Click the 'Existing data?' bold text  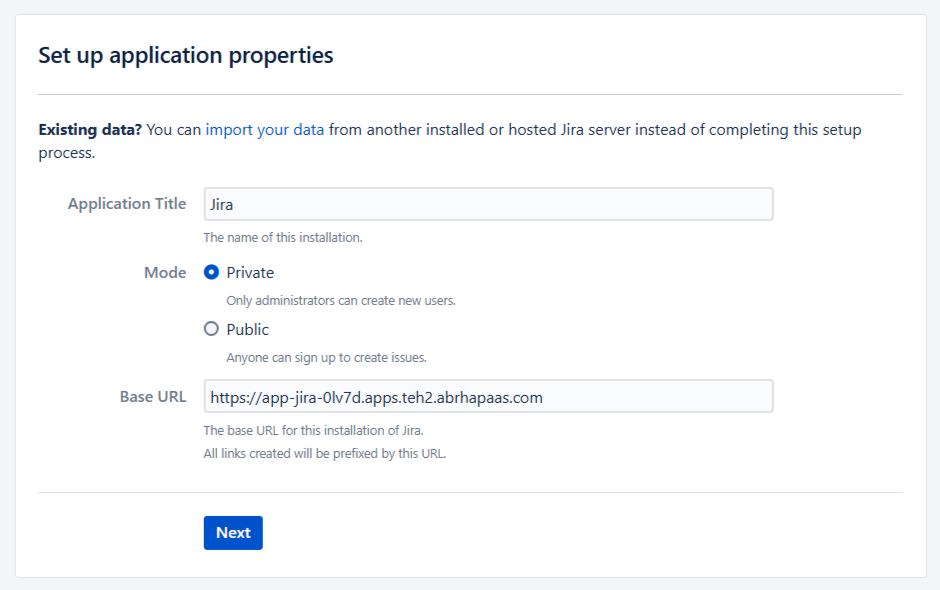[x=90, y=130]
